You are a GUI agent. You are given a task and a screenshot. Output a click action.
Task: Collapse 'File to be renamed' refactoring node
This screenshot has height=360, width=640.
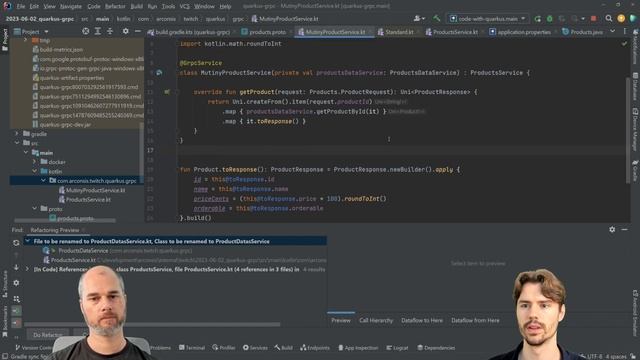point(27,241)
